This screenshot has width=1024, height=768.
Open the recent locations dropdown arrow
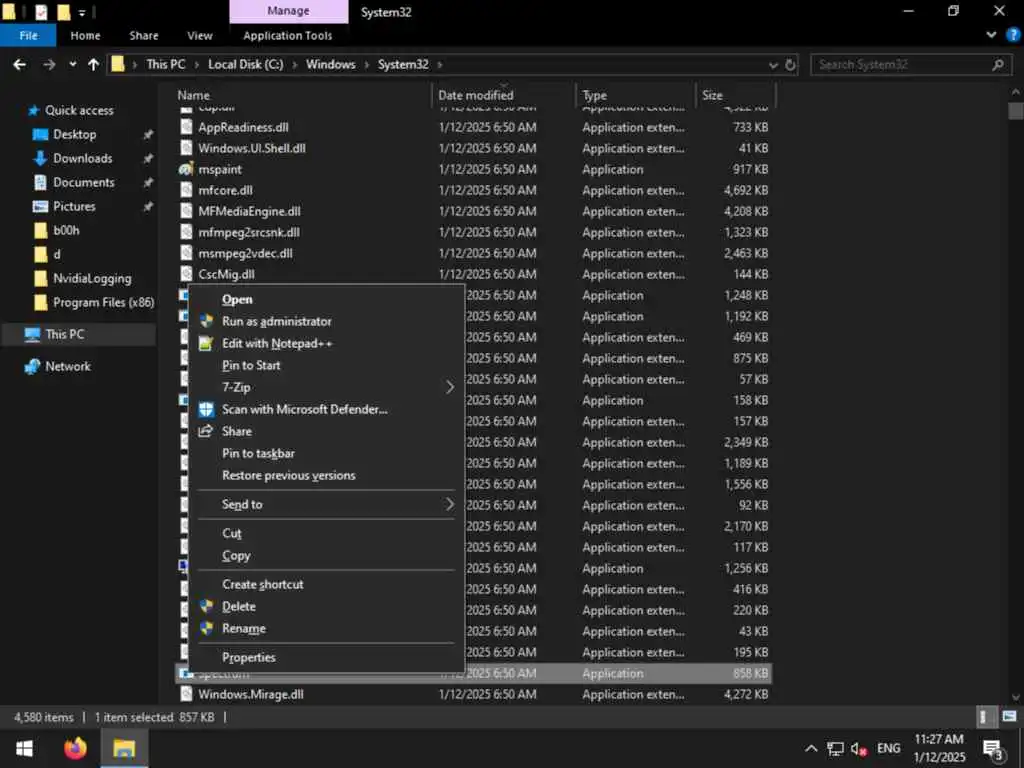pos(72,64)
